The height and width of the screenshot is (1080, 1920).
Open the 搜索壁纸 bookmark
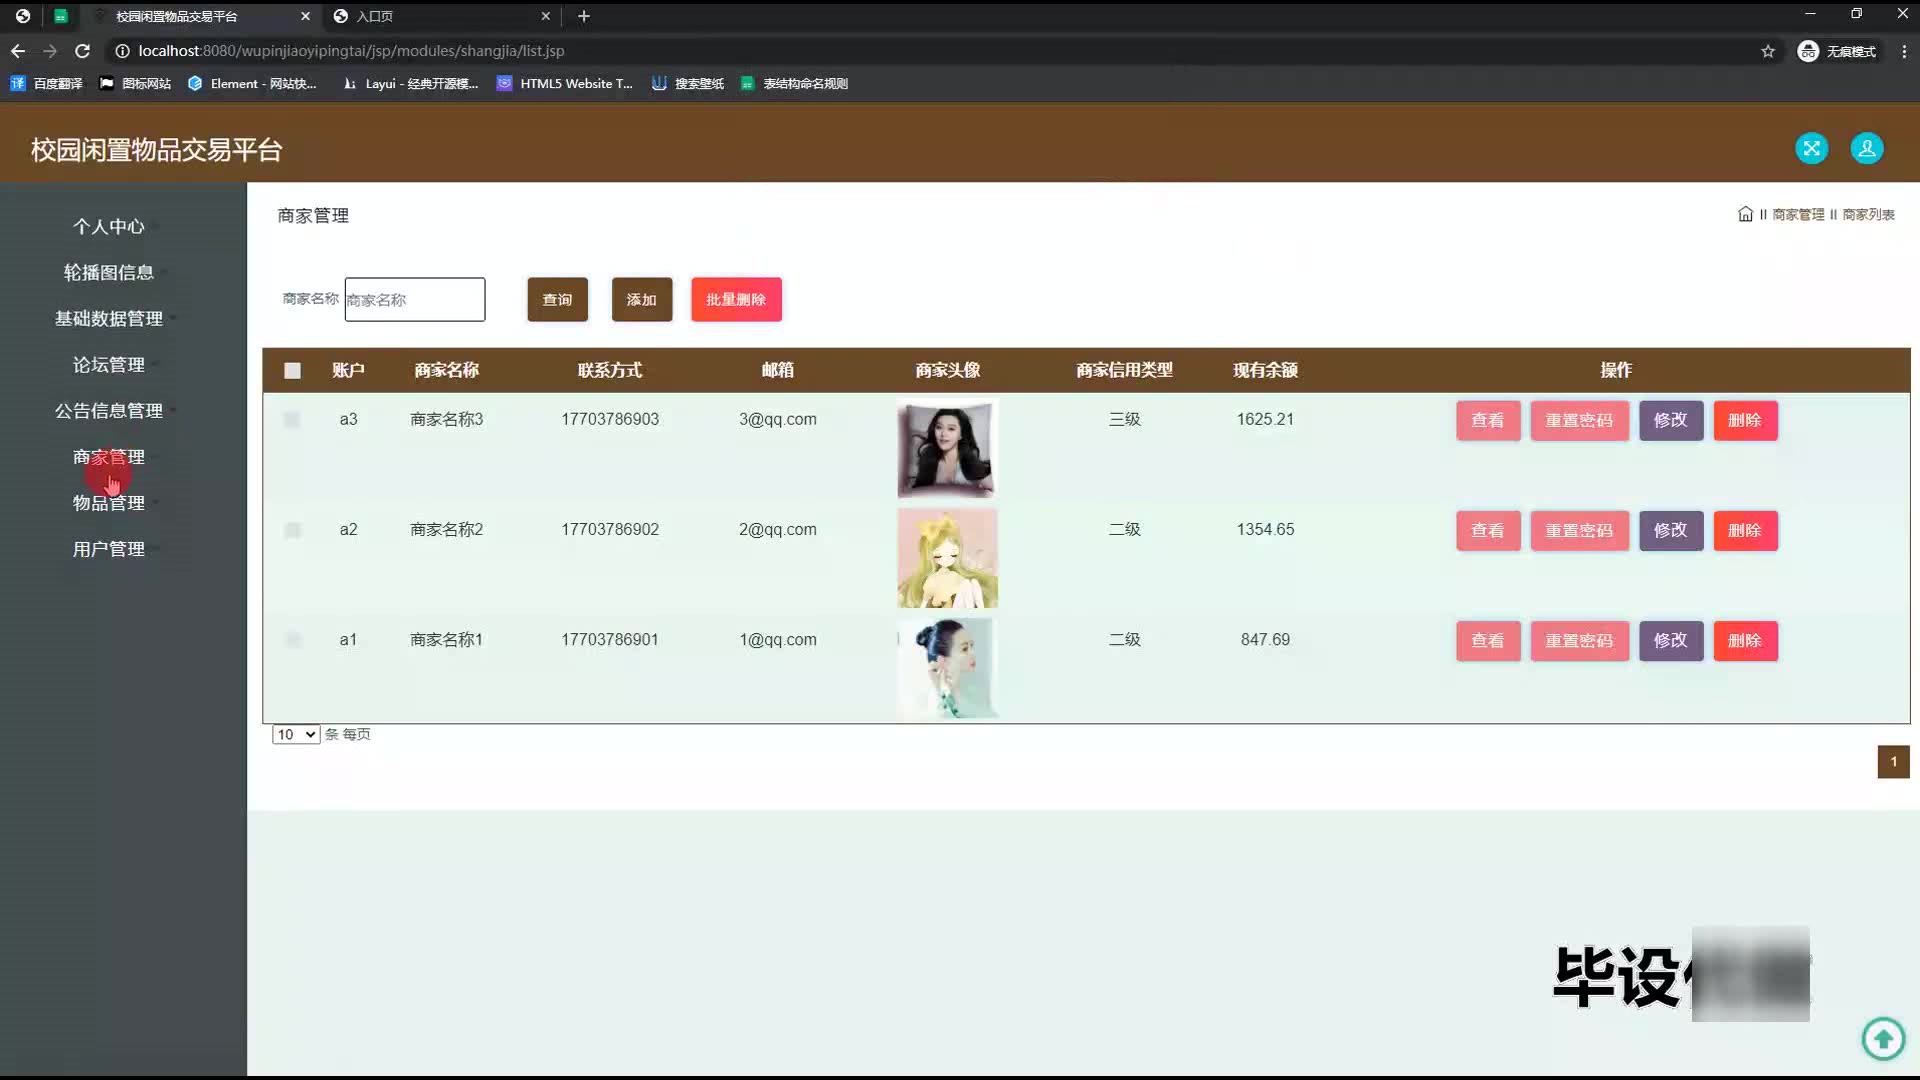(x=688, y=84)
